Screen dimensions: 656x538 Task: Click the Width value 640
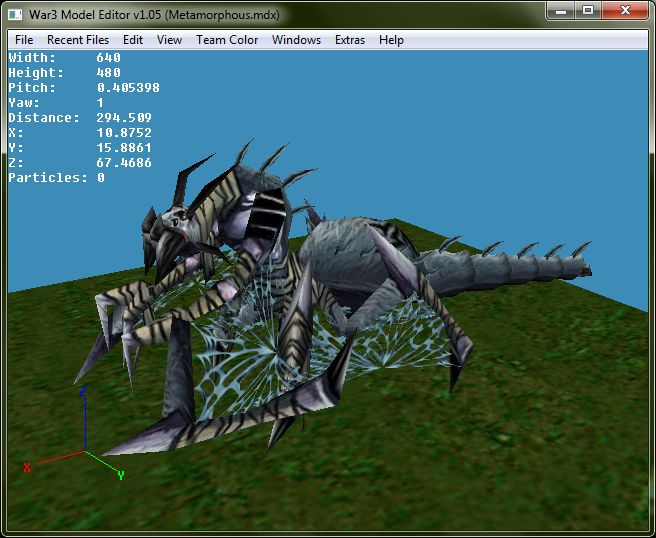click(108, 58)
